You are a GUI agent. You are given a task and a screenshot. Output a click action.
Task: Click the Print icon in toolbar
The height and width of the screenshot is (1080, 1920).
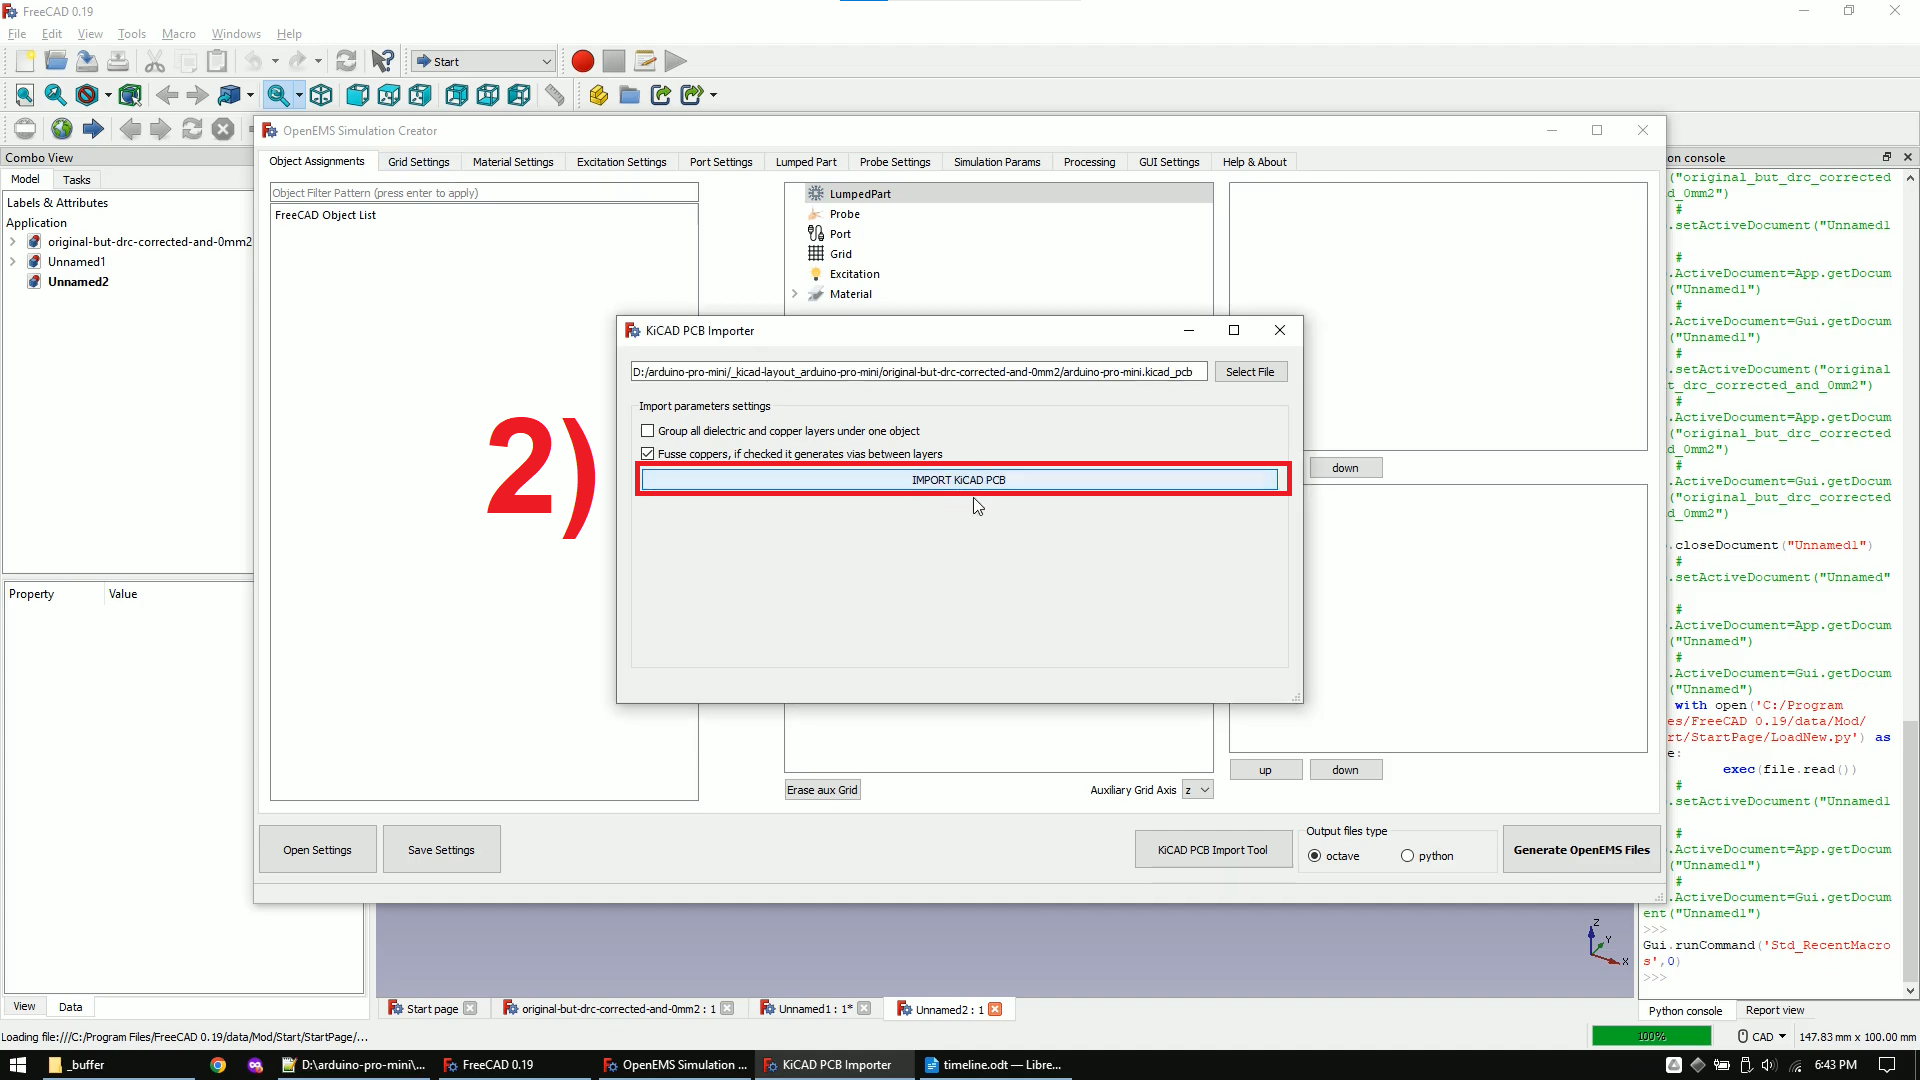click(118, 61)
